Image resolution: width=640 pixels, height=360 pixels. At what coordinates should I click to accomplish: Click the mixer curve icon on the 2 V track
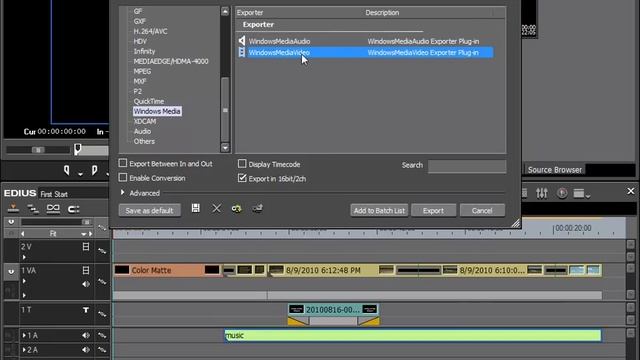click(102, 251)
